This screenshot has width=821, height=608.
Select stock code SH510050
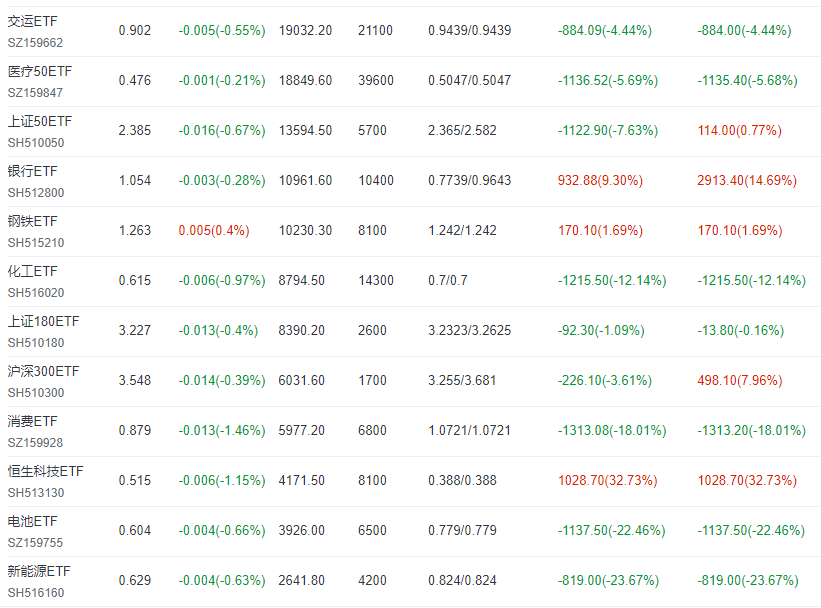pos(36,142)
